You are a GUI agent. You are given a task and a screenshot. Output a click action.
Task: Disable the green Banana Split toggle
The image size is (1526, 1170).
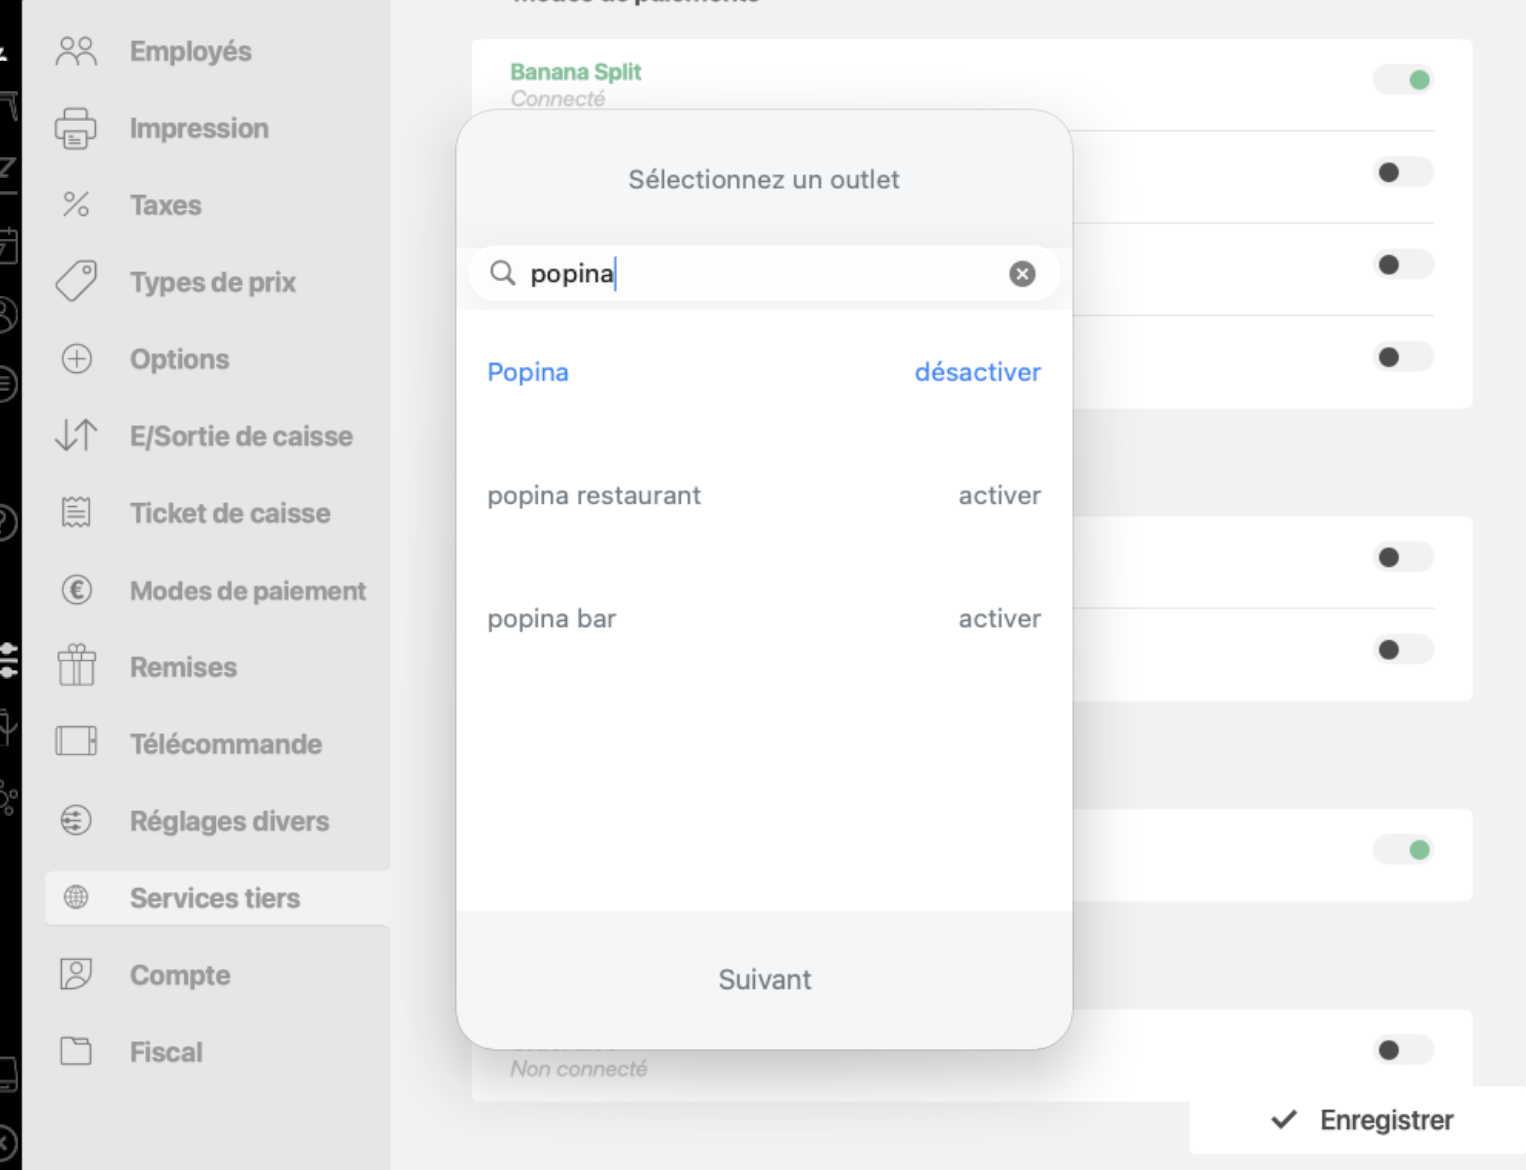point(1403,79)
